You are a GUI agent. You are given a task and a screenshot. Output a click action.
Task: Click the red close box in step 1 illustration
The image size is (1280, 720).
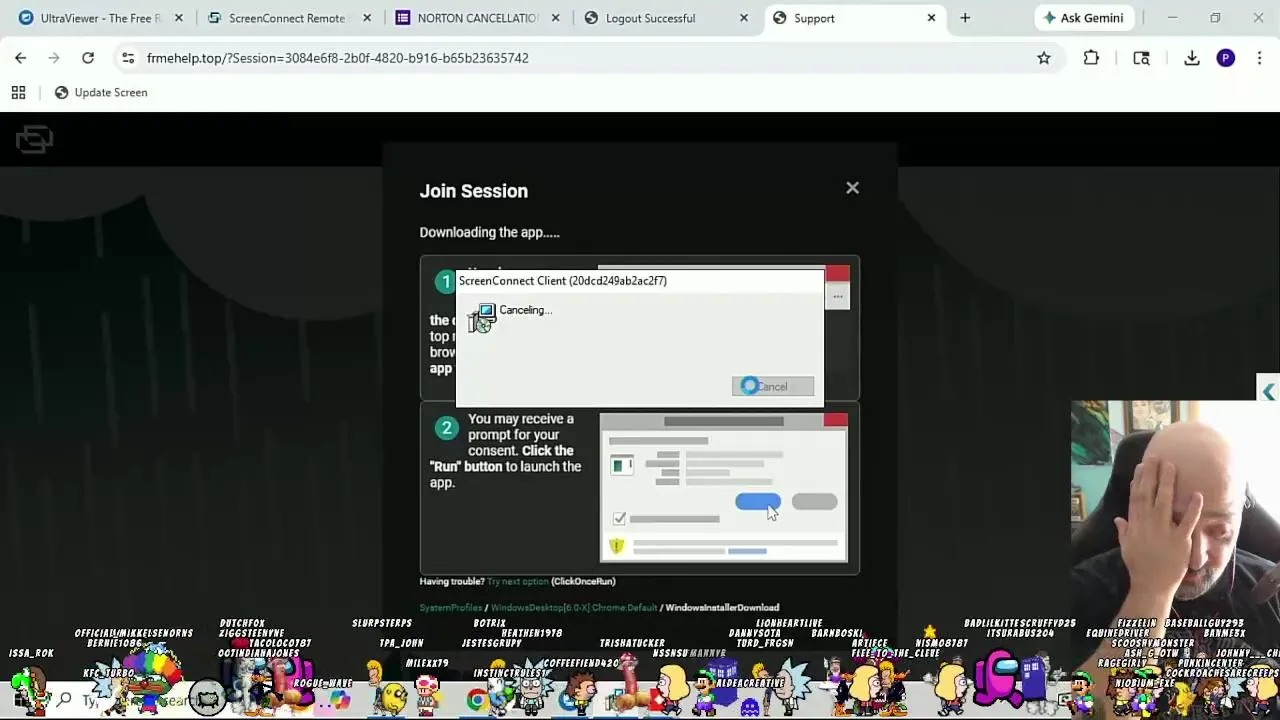pyautogui.click(x=838, y=273)
